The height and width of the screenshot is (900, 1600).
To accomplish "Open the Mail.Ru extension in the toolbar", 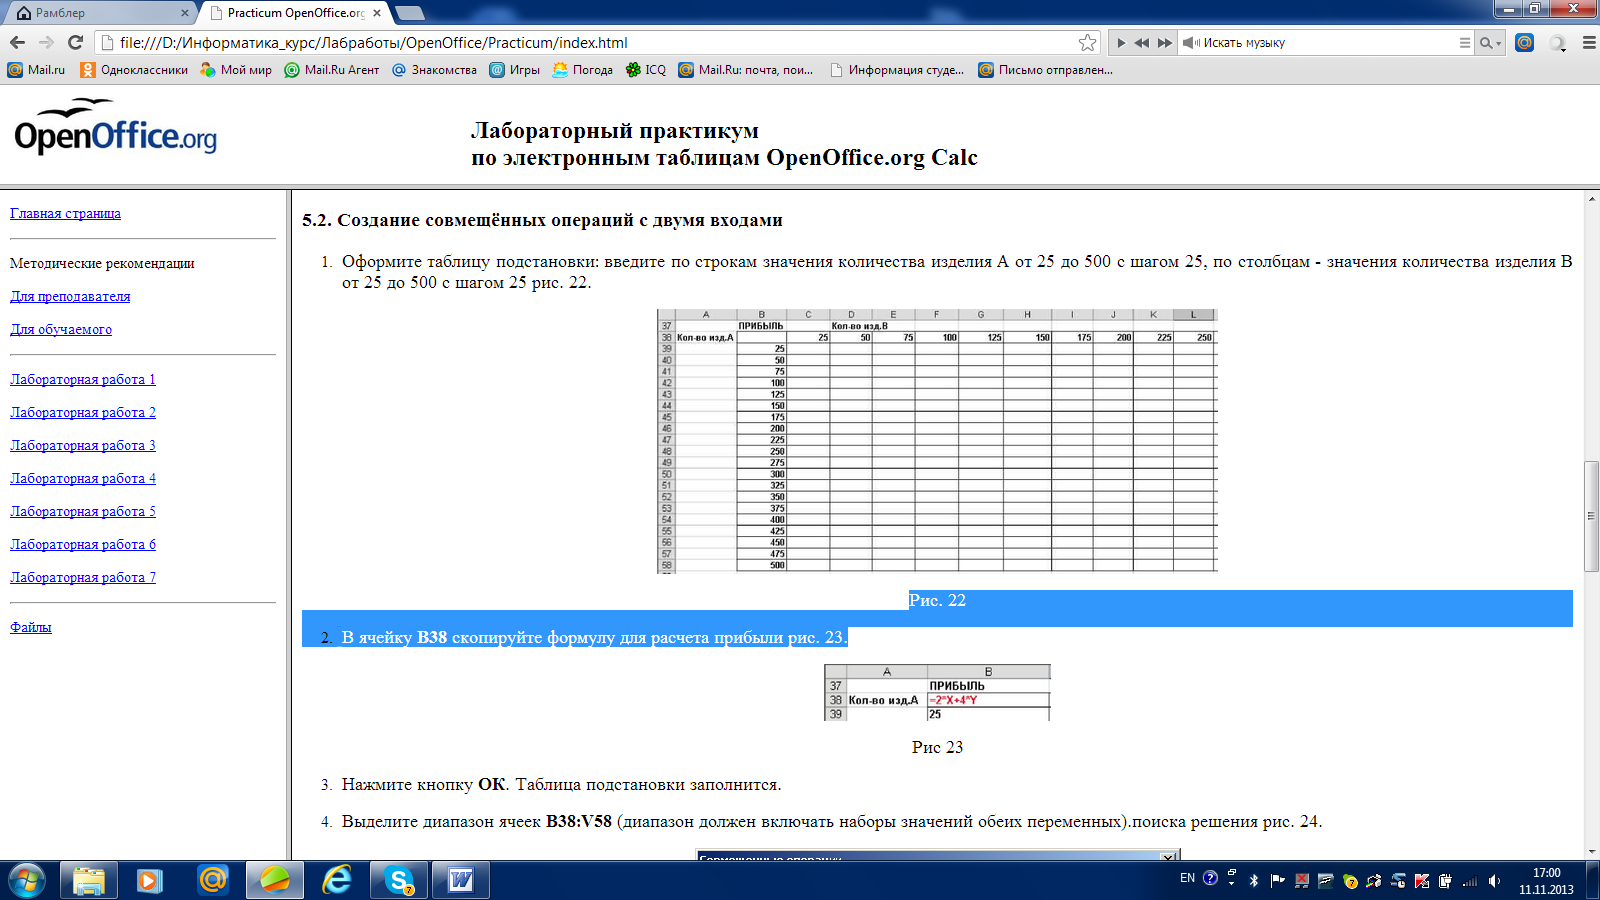I will [x=1524, y=42].
